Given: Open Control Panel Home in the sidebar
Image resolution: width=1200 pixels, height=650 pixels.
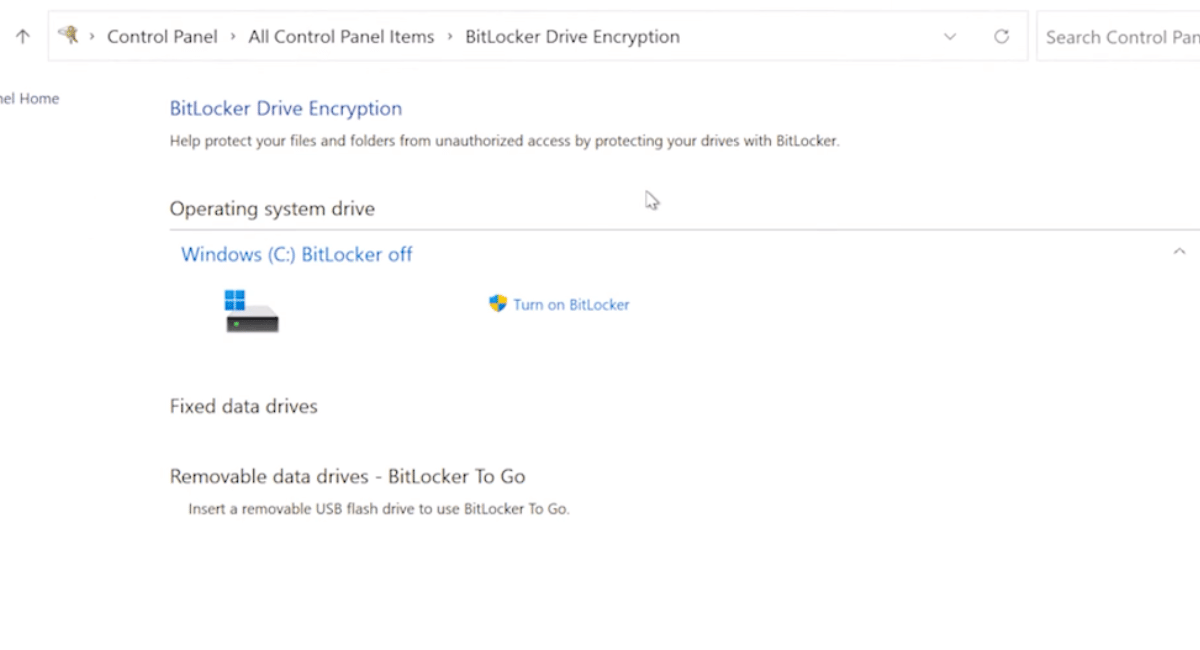Looking at the screenshot, I should [30, 99].
